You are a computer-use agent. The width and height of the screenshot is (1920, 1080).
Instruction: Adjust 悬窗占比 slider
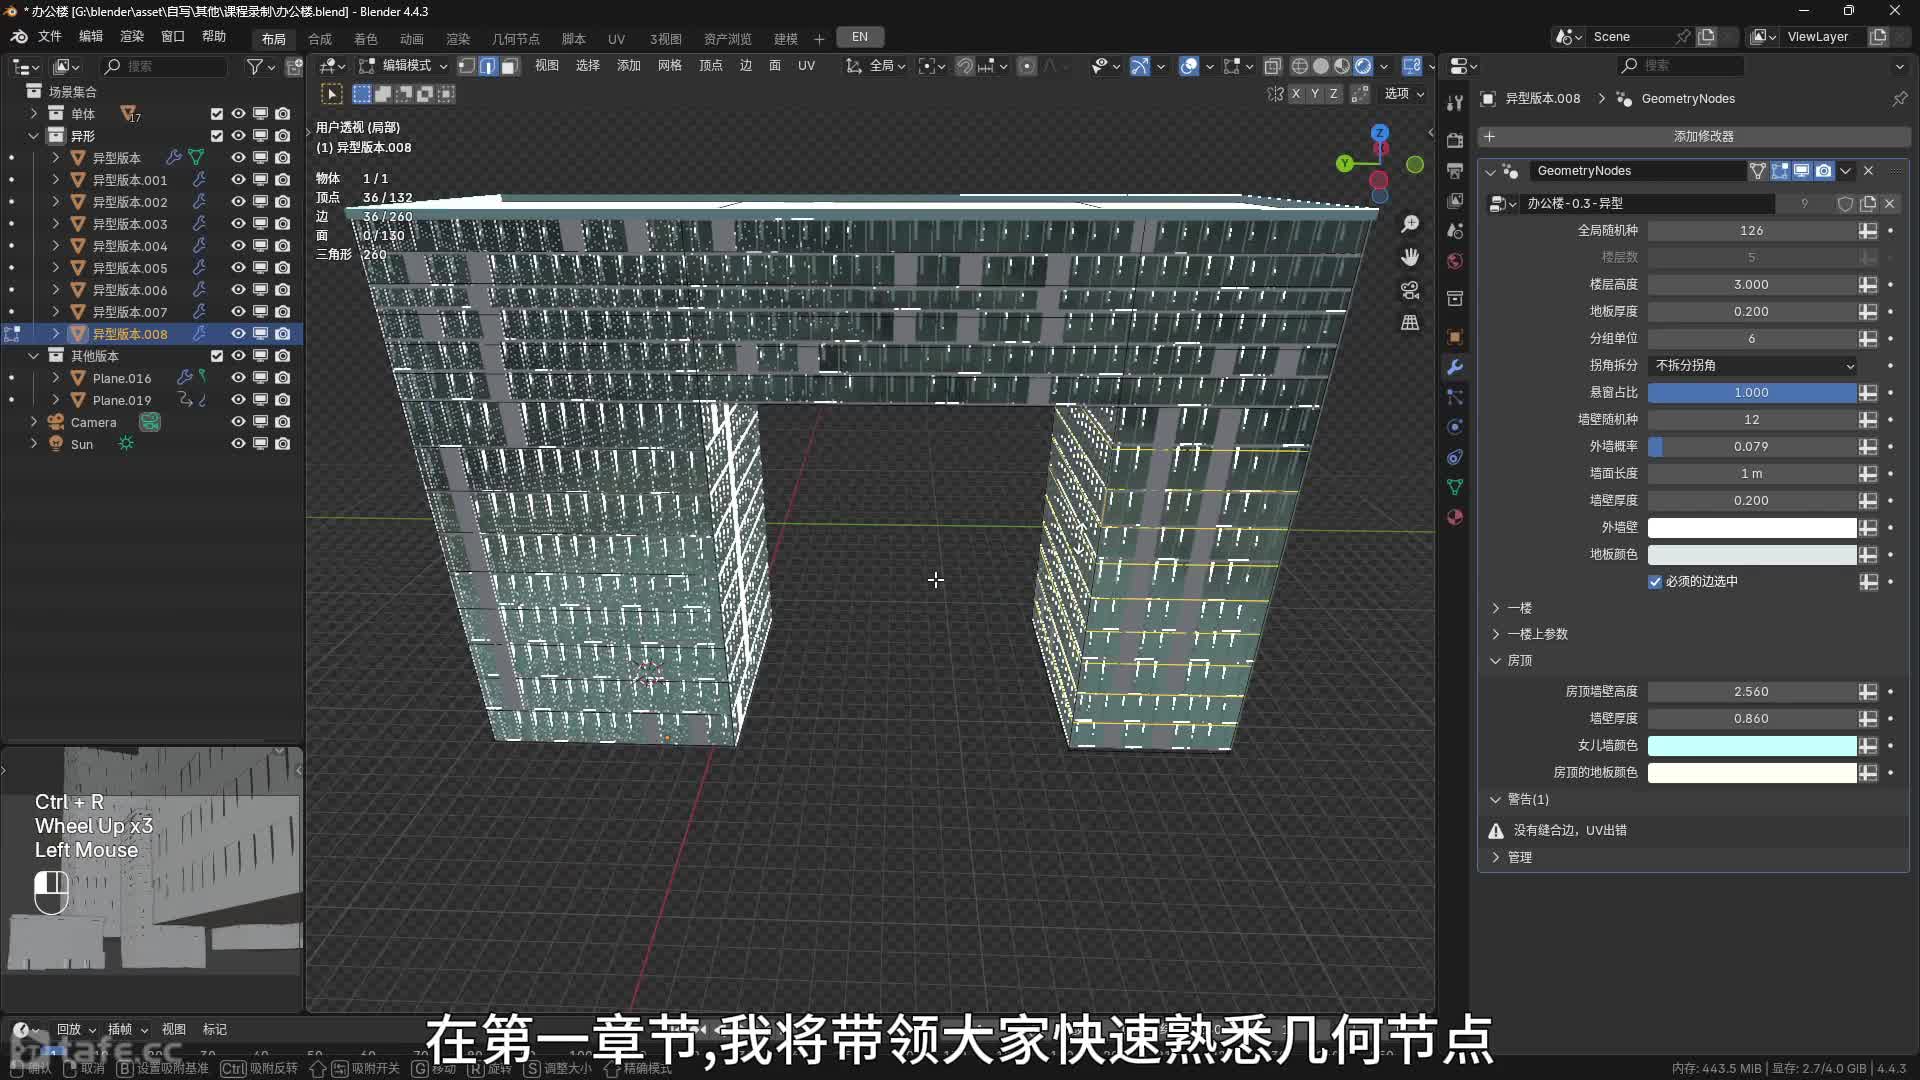coord(1752,393)
